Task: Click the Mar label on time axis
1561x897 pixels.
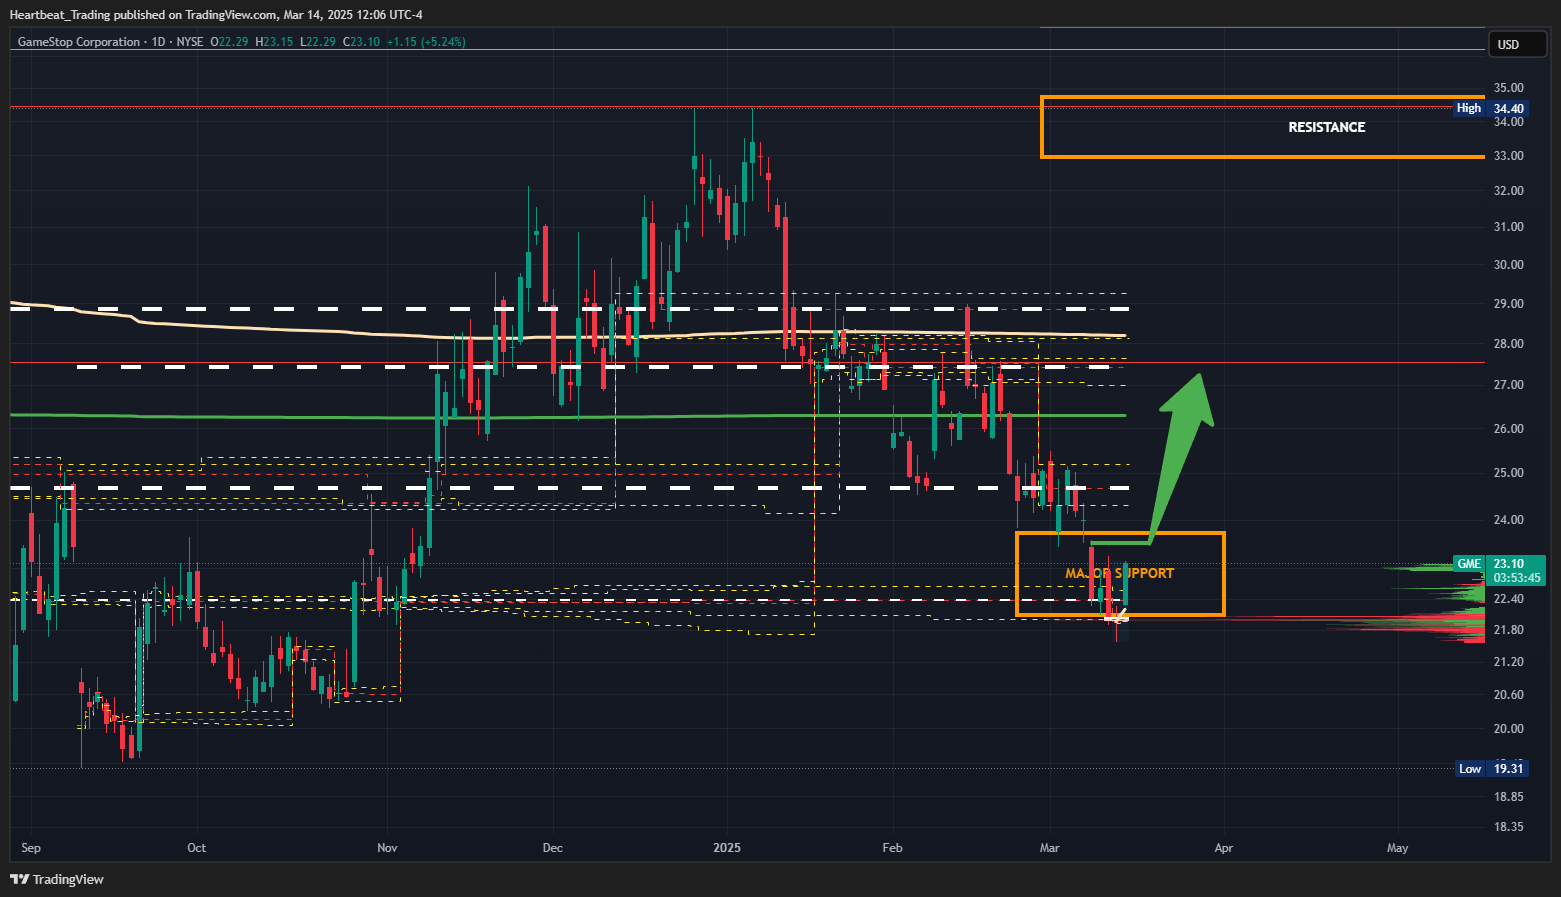Action: tap(1049, 848)
